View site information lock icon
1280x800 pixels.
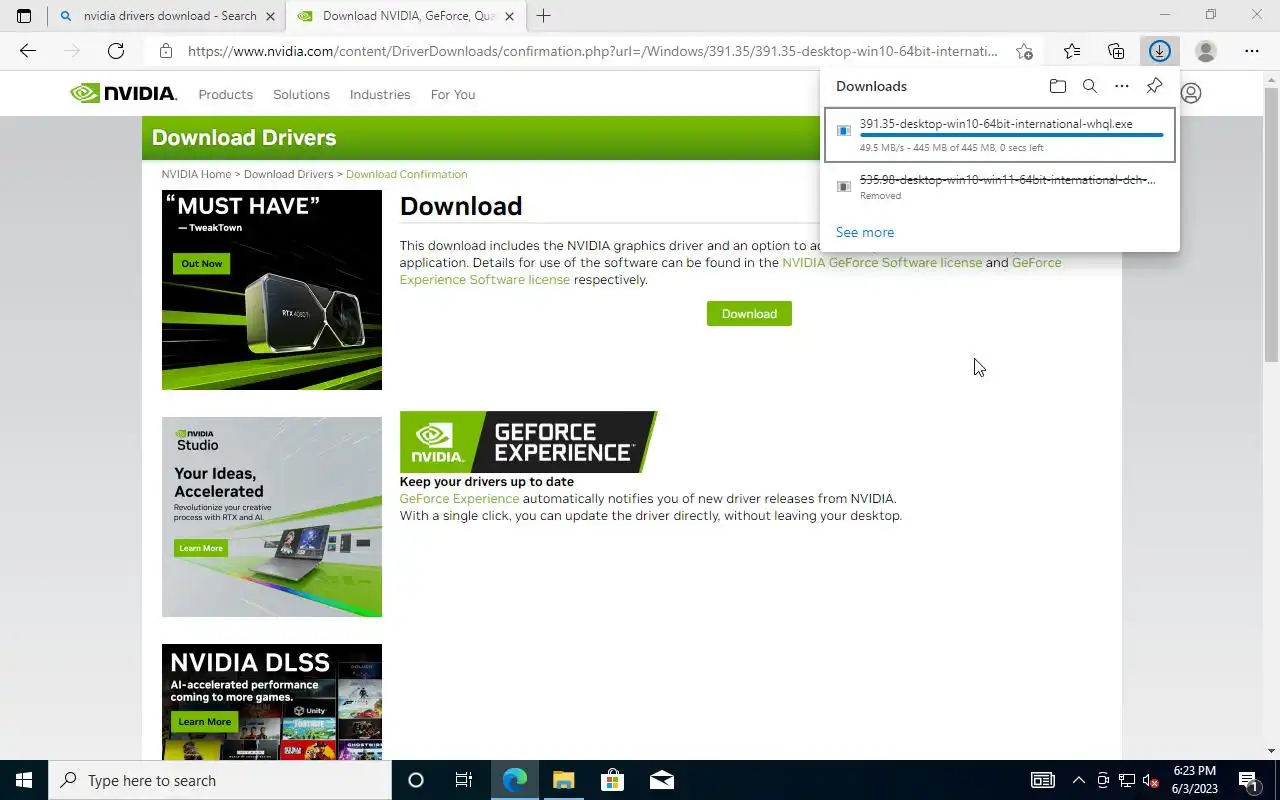pos(166,51)
